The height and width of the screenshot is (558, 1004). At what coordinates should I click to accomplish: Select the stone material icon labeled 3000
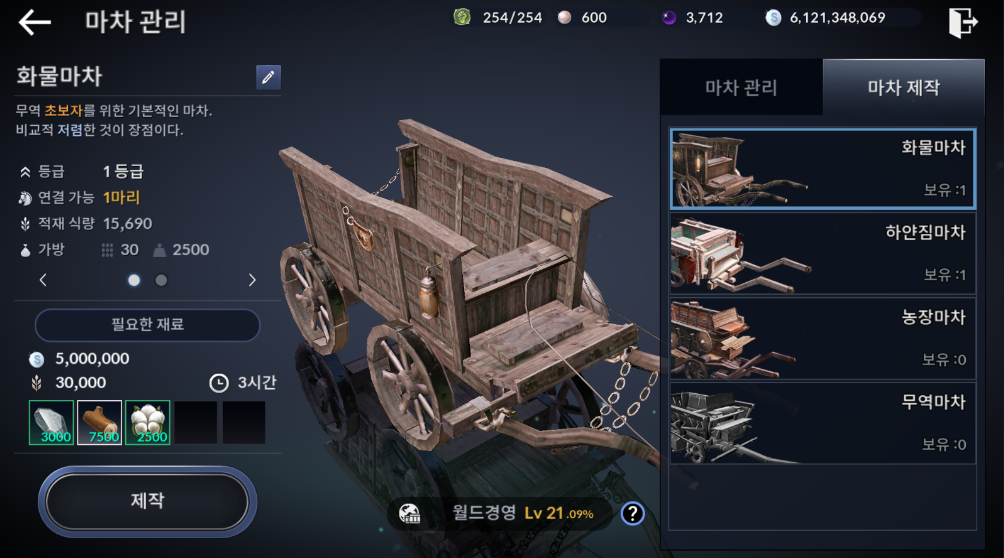coord(51,422)
